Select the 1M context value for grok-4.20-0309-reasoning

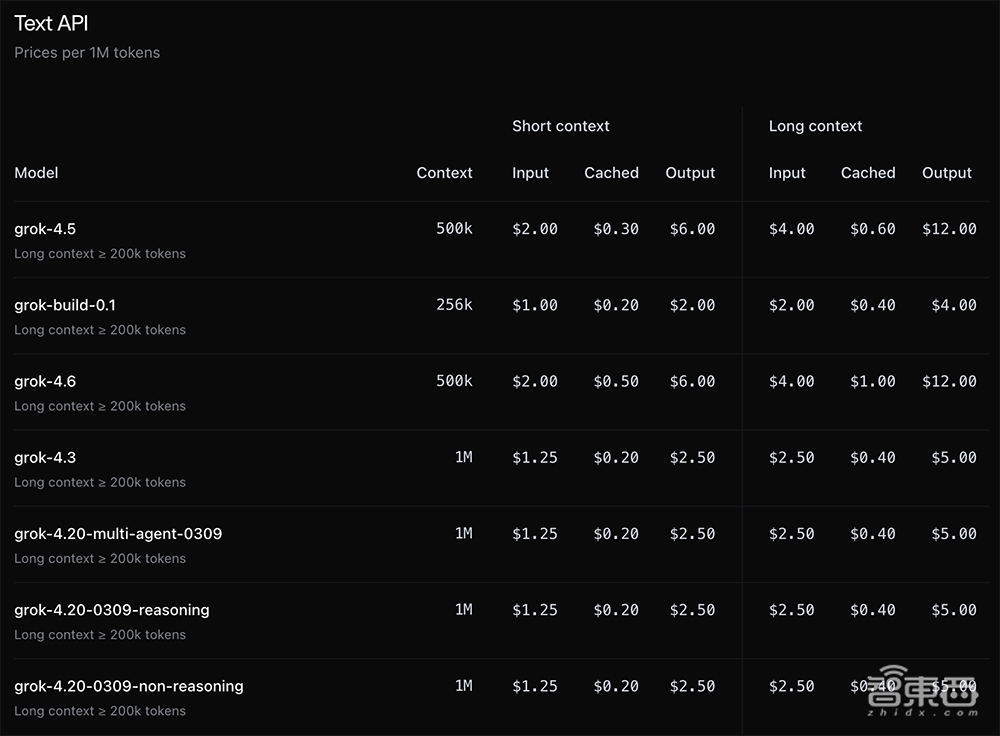click(464, 609)
